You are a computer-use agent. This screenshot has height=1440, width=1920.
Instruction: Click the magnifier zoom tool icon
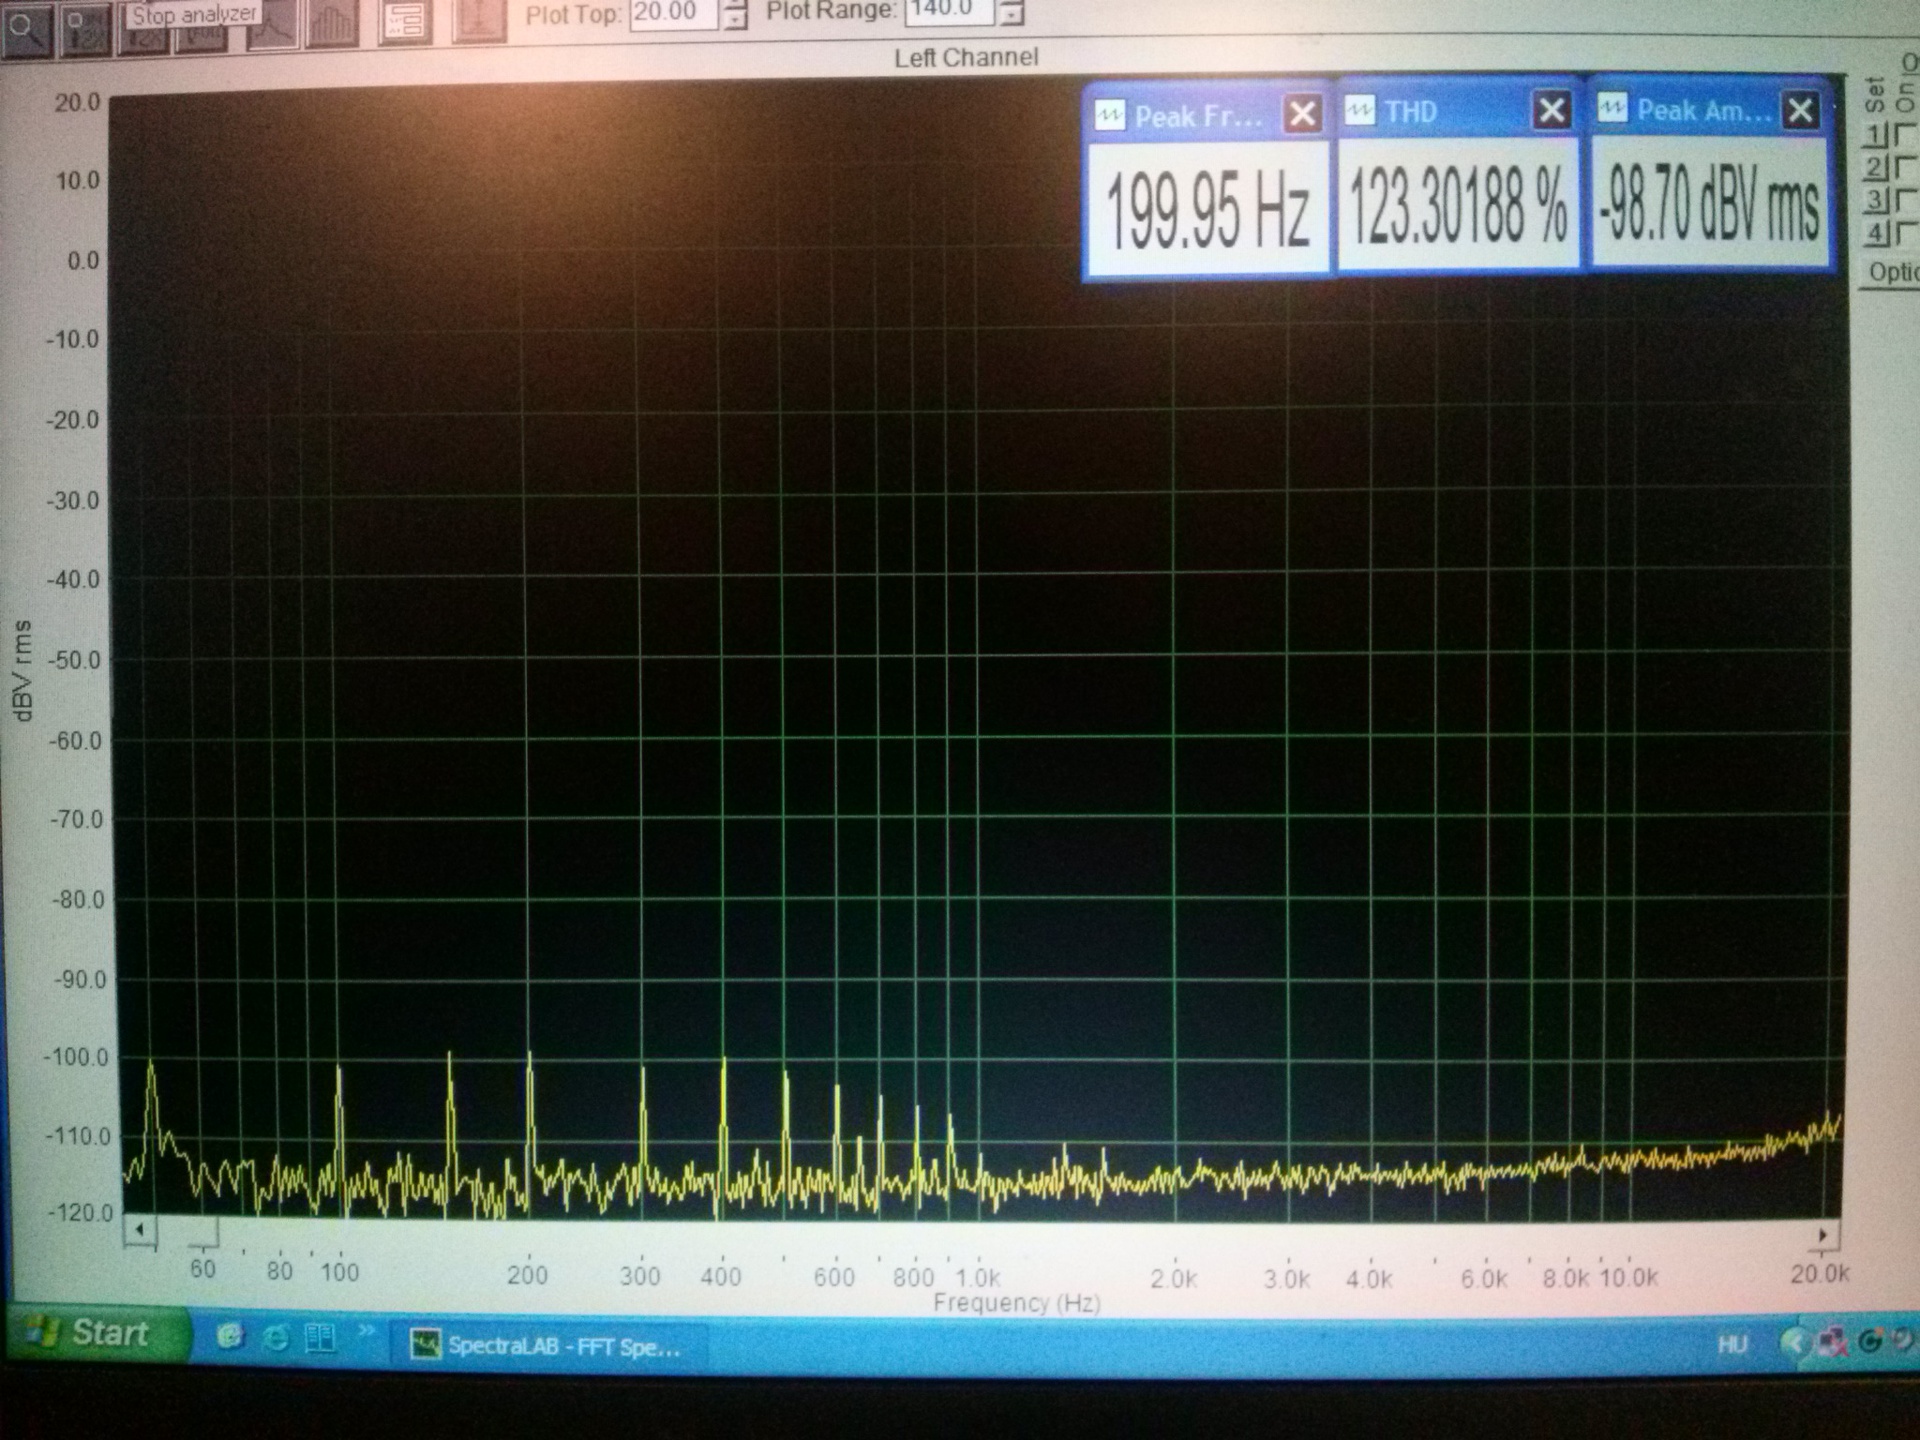[25, 30]
